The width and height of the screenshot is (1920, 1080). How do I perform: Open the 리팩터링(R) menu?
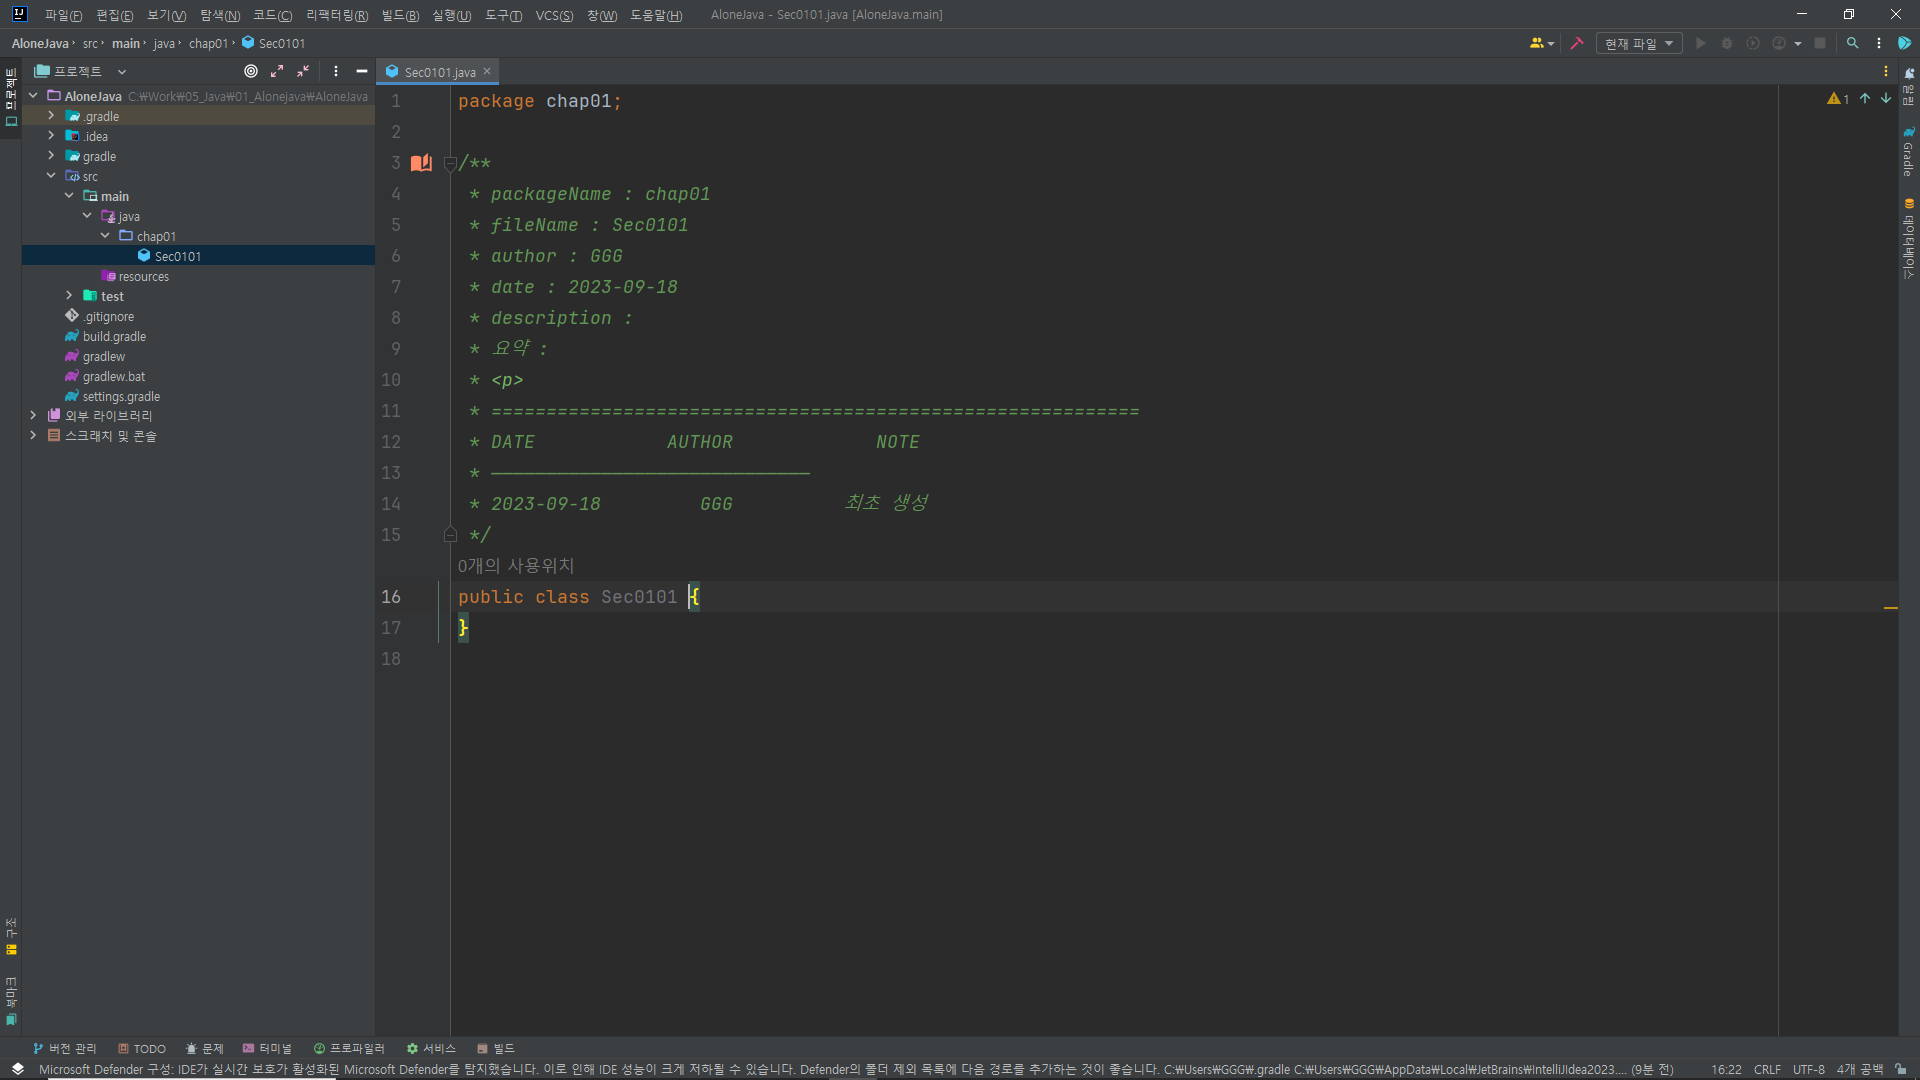[337, 15]
